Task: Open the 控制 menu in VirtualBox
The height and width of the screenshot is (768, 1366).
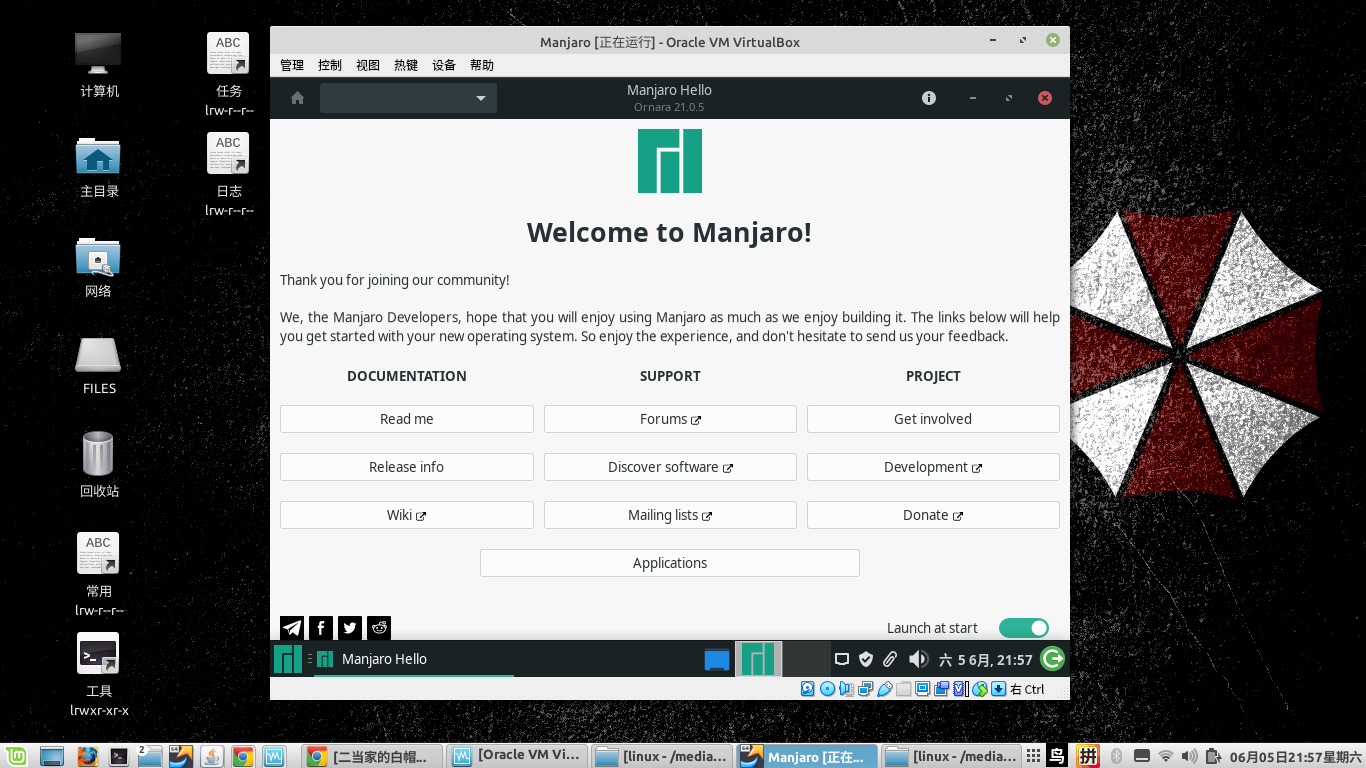Action: [330, 65]
